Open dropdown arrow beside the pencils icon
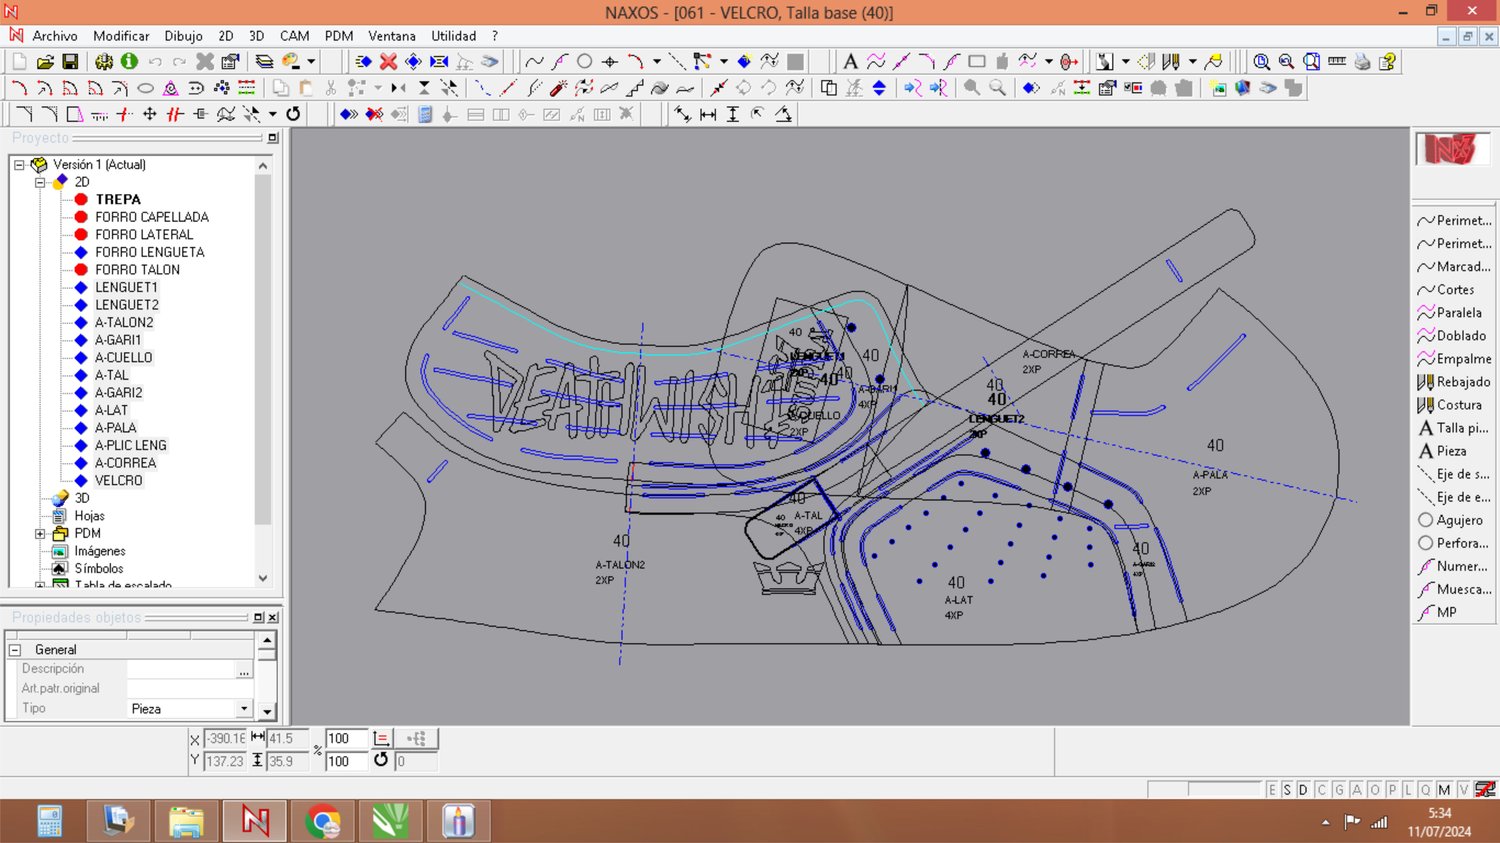The height and width of the screenshot is (843, 1500). point(1192,62)
